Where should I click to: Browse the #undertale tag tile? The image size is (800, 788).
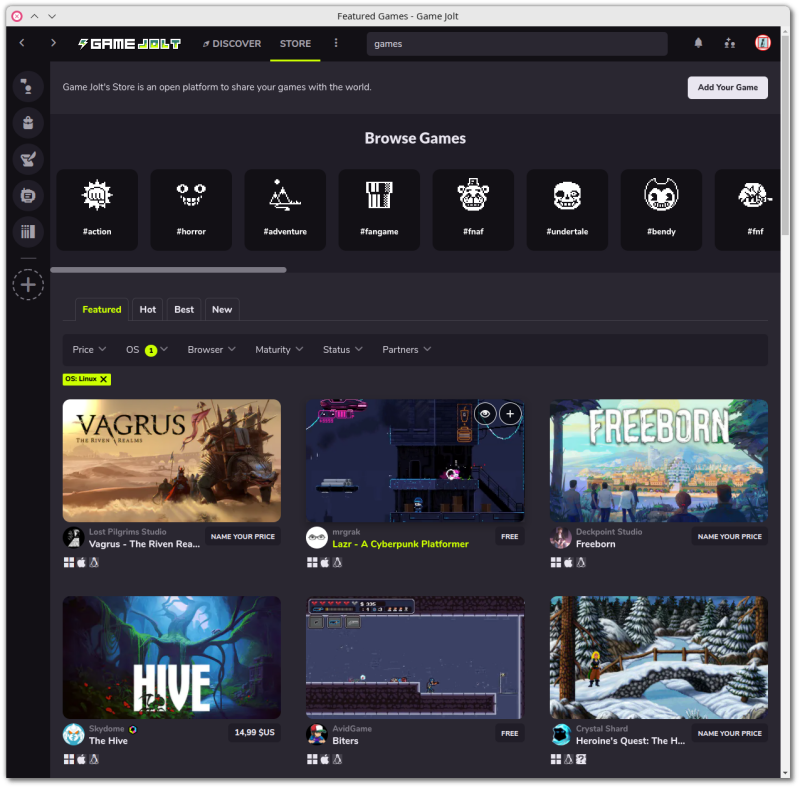point(567,210)
